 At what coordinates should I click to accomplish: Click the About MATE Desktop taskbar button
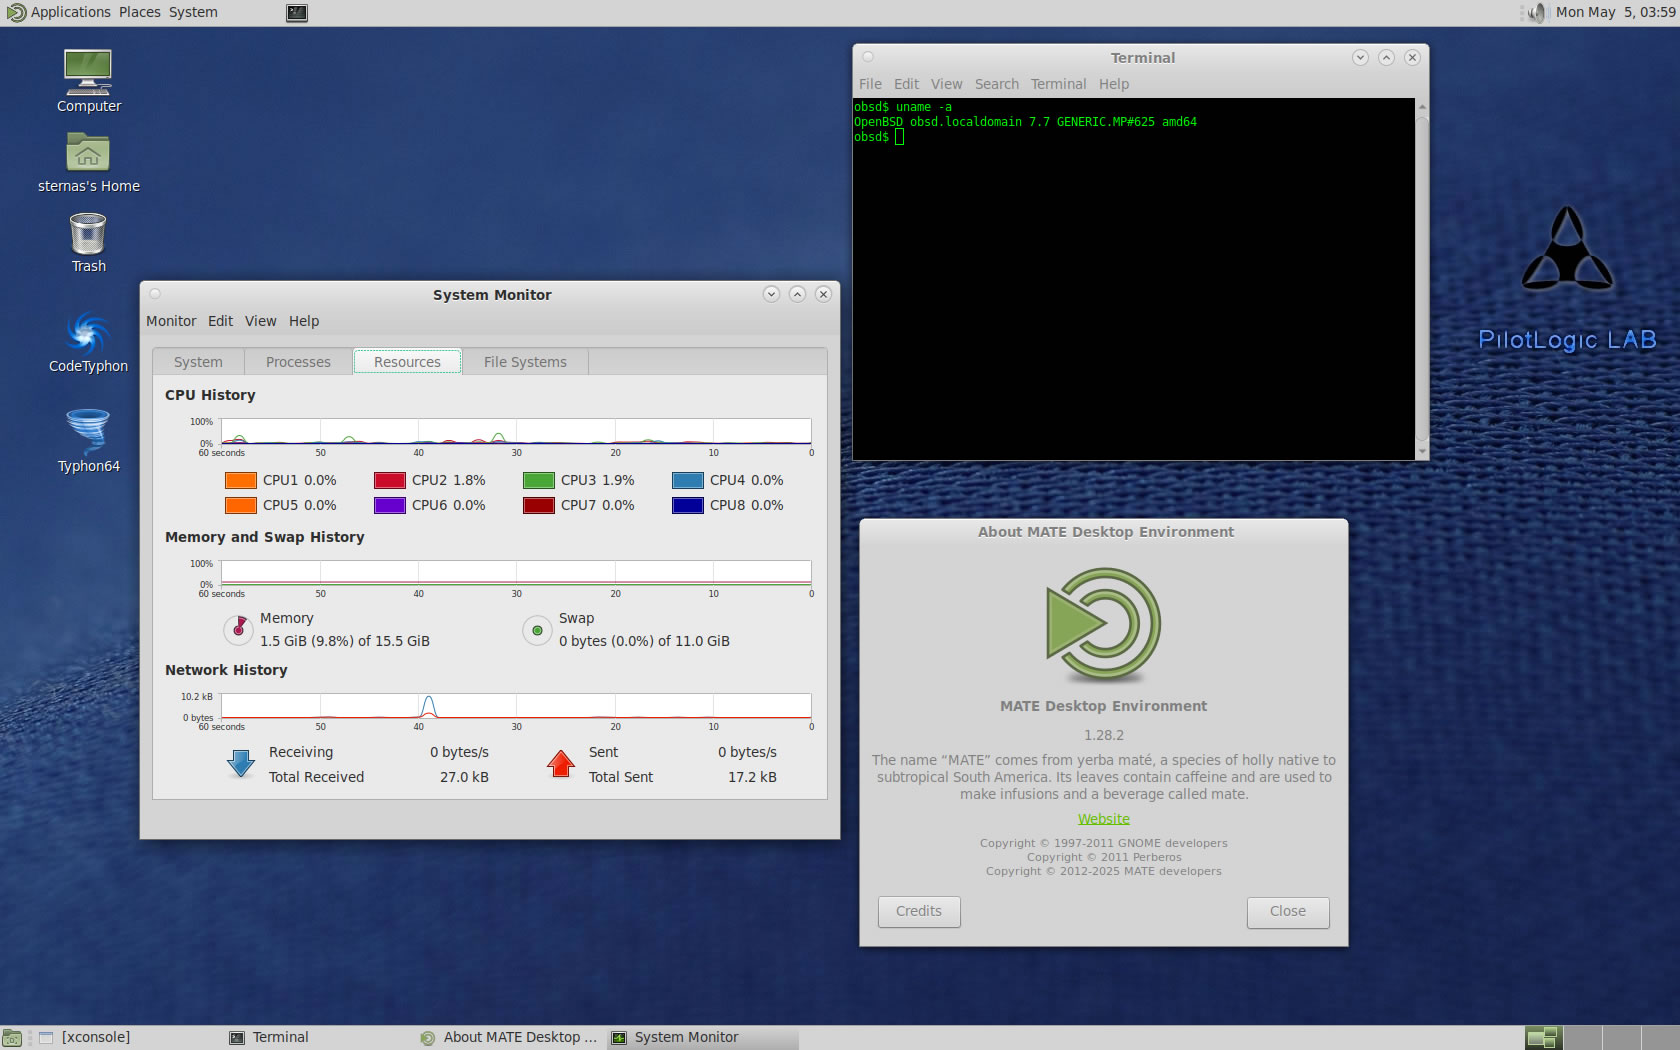[509, 1037]
